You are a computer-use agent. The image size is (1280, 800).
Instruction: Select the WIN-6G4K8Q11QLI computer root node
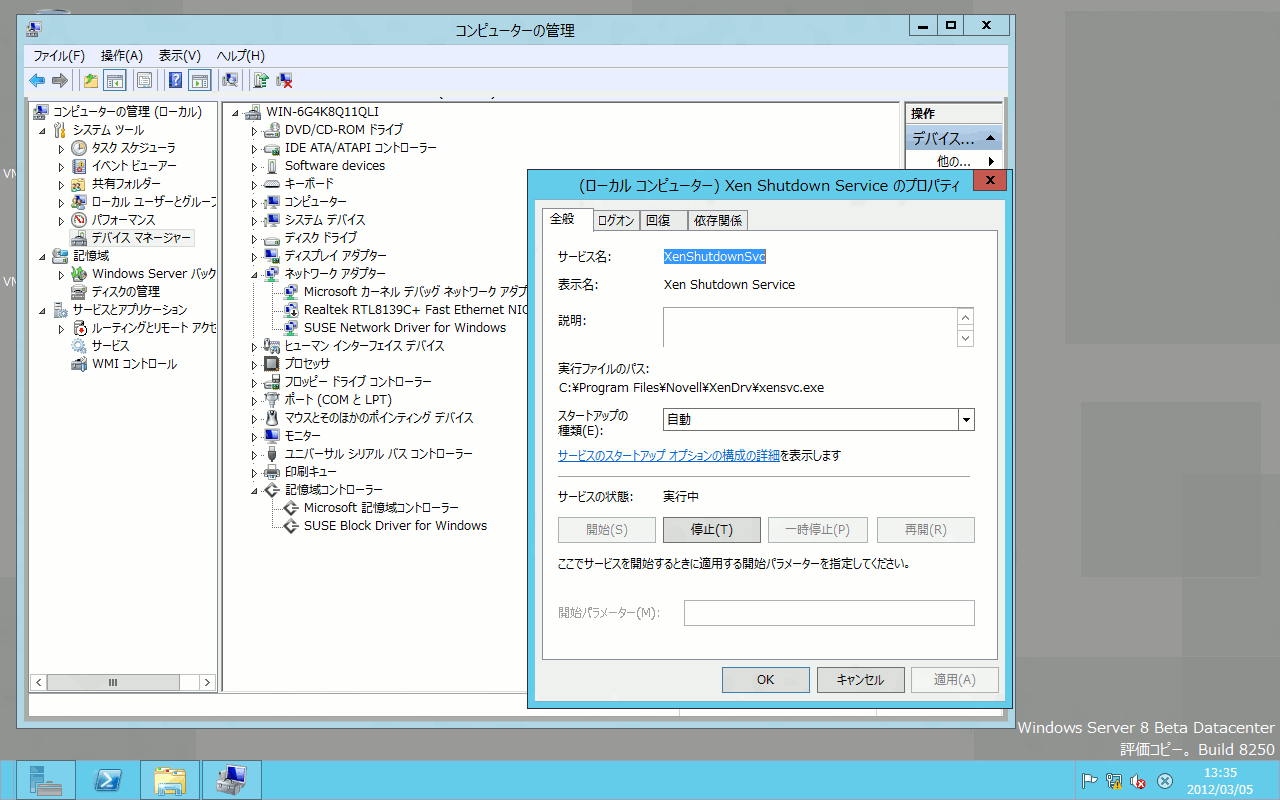(x=322, y=112)
